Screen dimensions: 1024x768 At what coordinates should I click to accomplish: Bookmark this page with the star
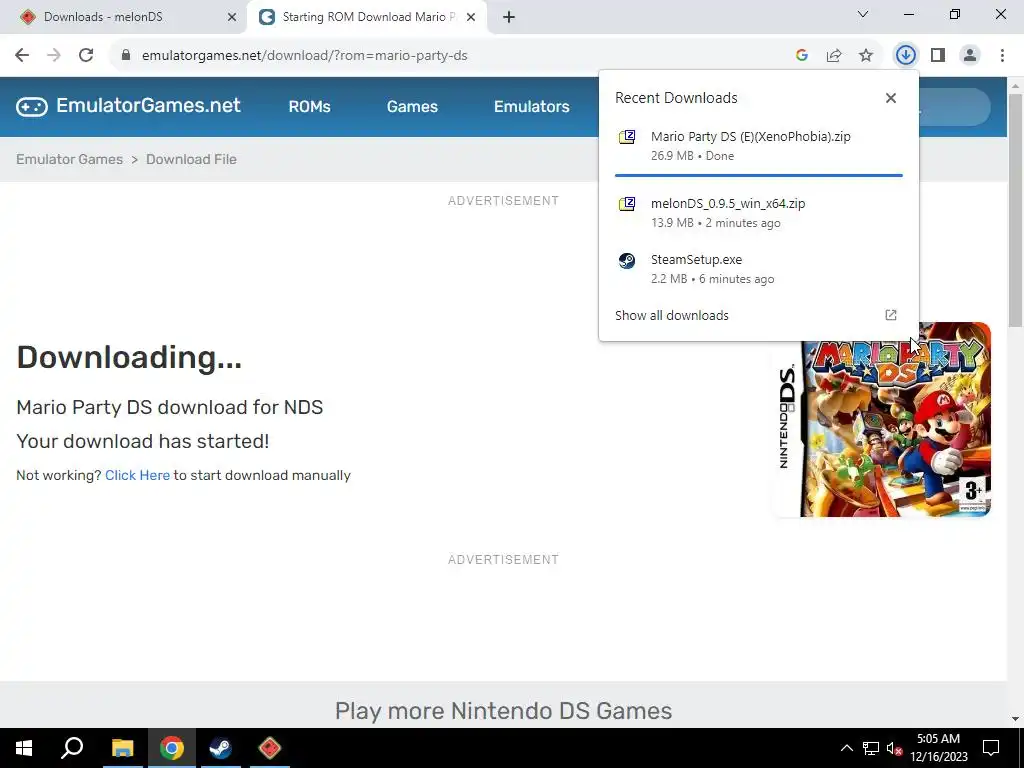[x=866, y=56]
